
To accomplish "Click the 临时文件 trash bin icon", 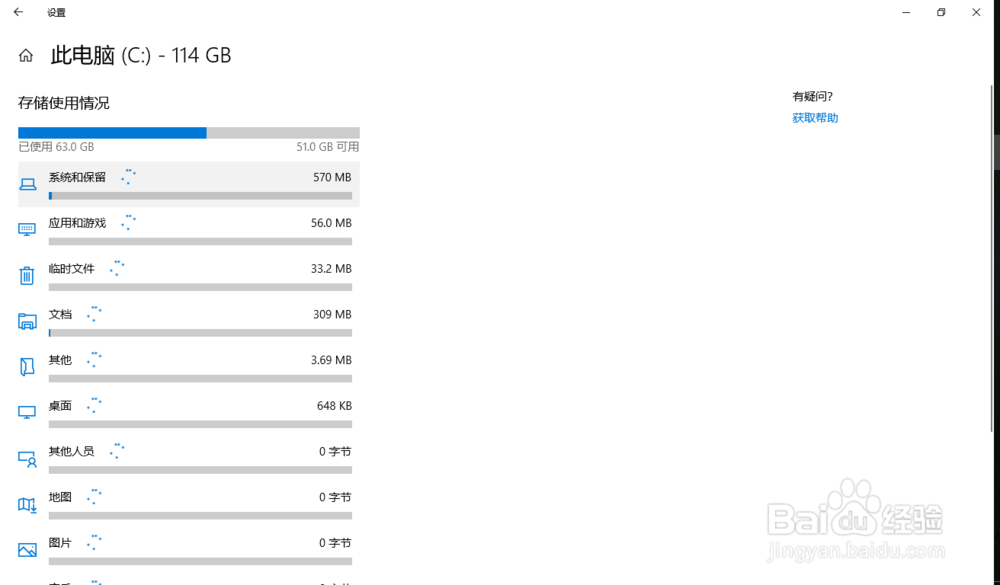I will [x=27, y=275].
